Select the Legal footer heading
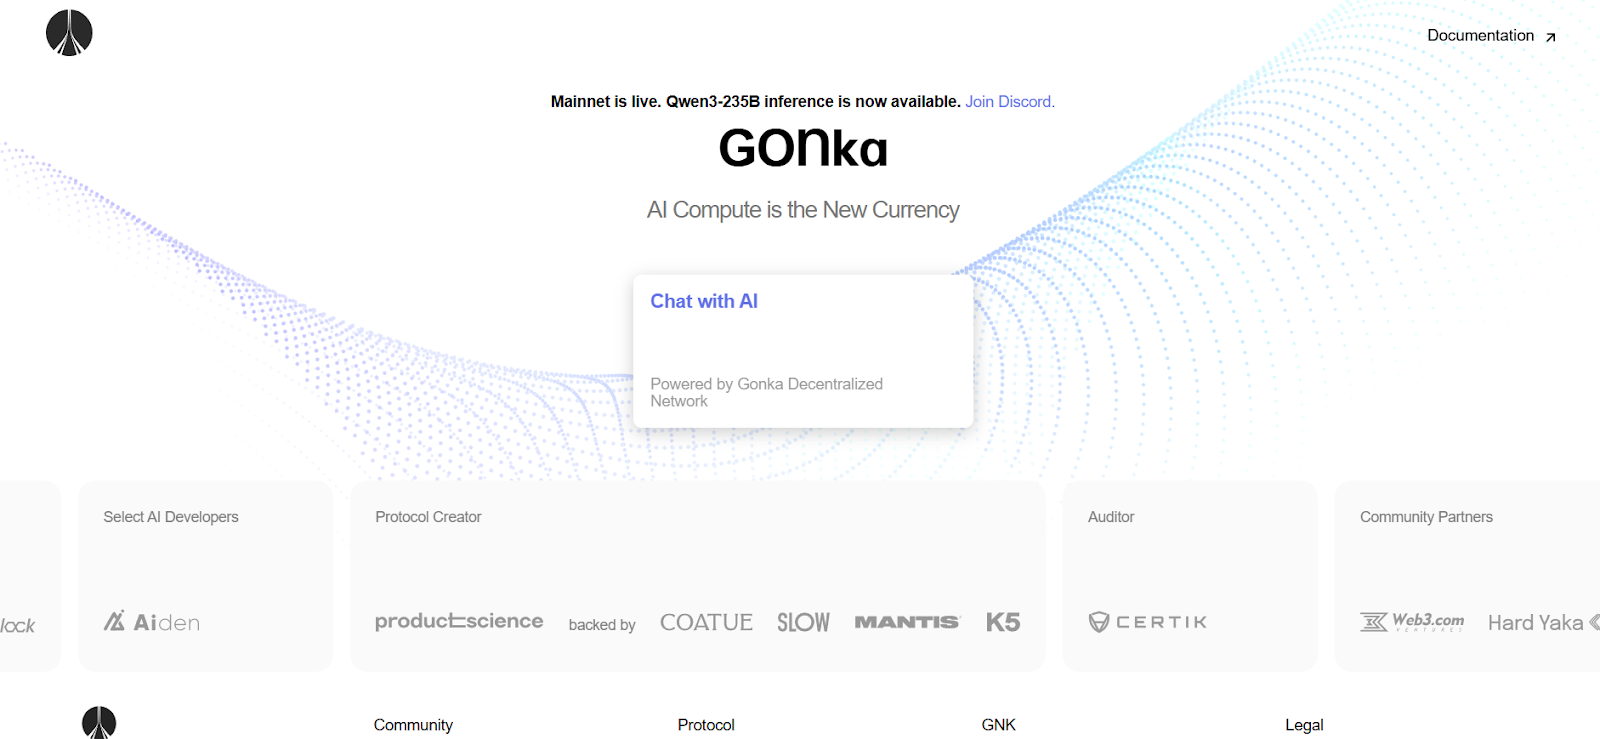The height and width of the screenshot is (739, 1600). pos(1304,725)
